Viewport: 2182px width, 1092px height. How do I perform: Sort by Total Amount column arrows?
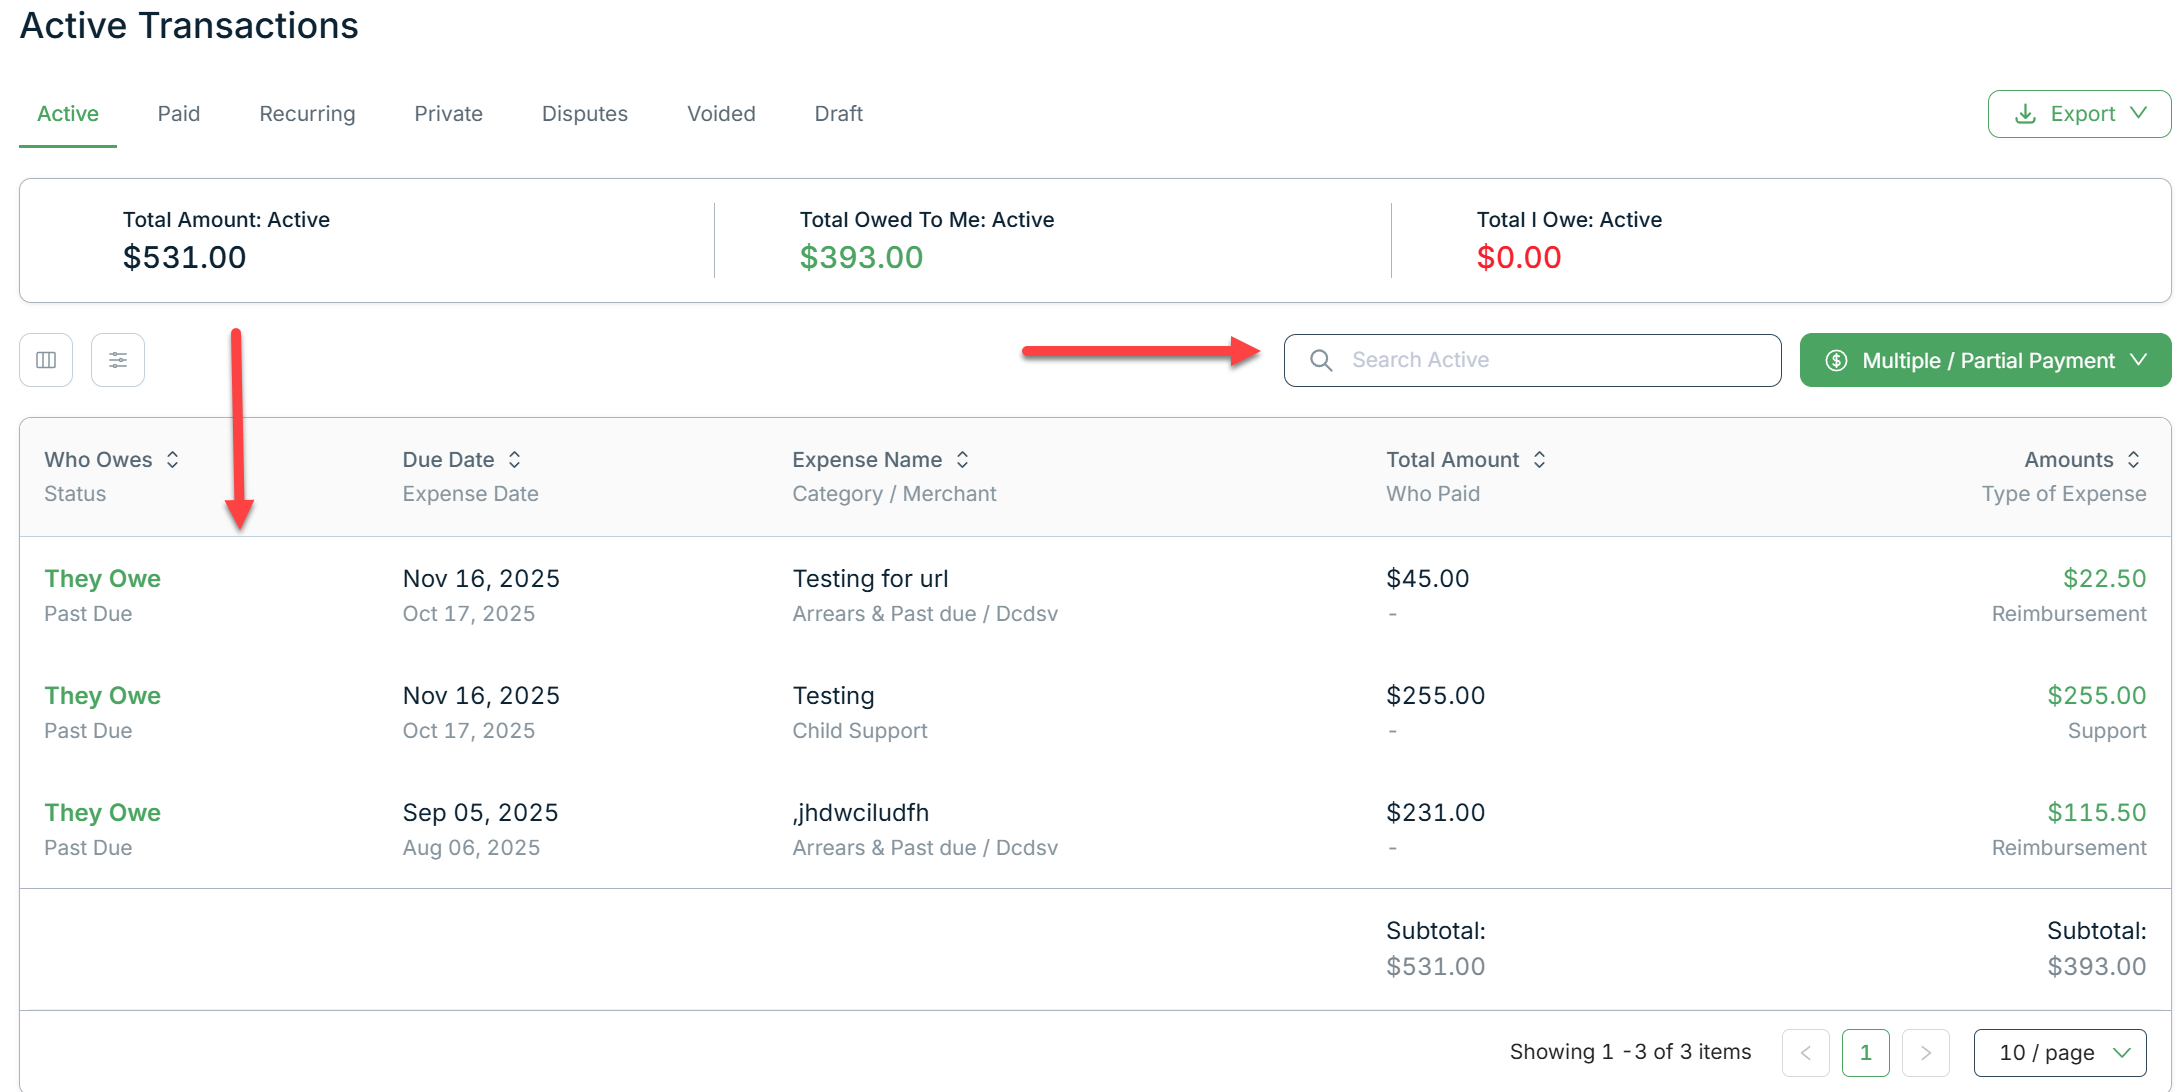coord(1540,460)
